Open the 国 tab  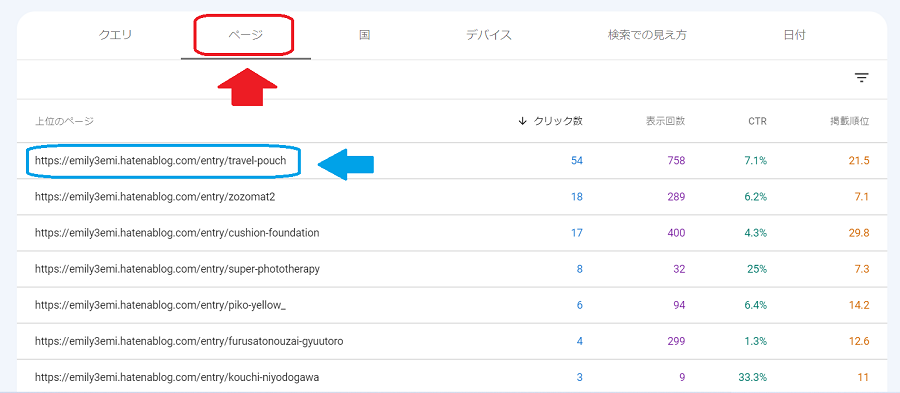pos(364,35)
